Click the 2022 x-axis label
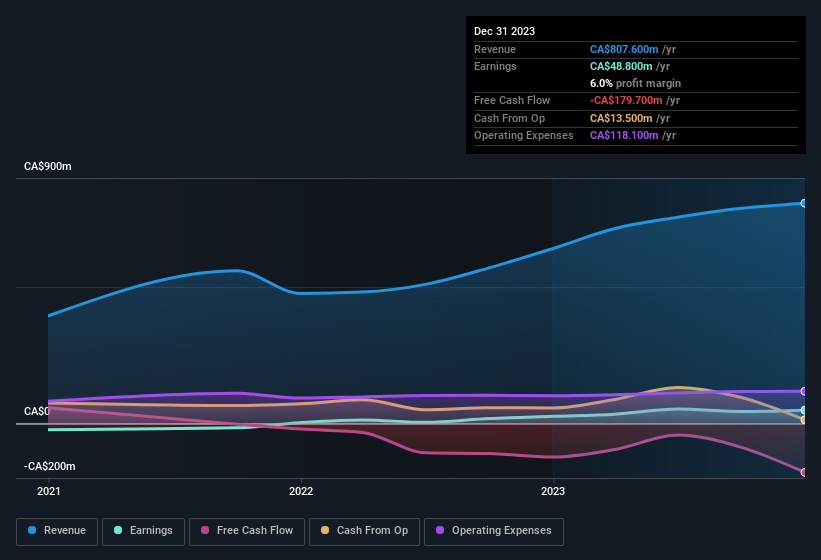The image size is (821, 560). (x=301, y=491)
